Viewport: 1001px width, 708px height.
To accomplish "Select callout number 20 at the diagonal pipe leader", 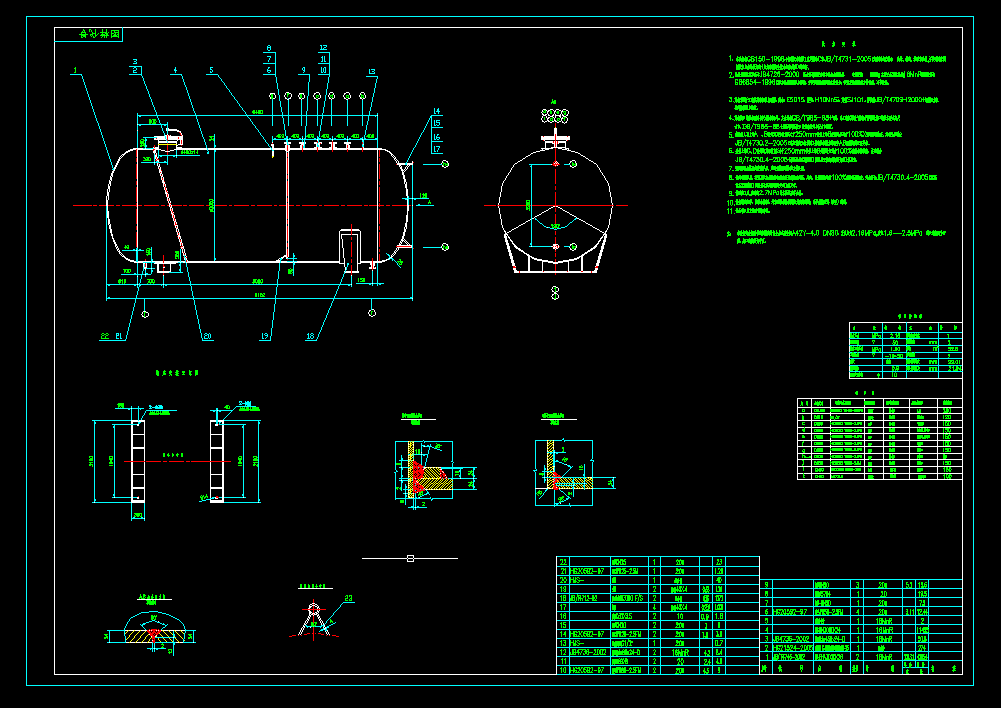I will tap(207, 336).
